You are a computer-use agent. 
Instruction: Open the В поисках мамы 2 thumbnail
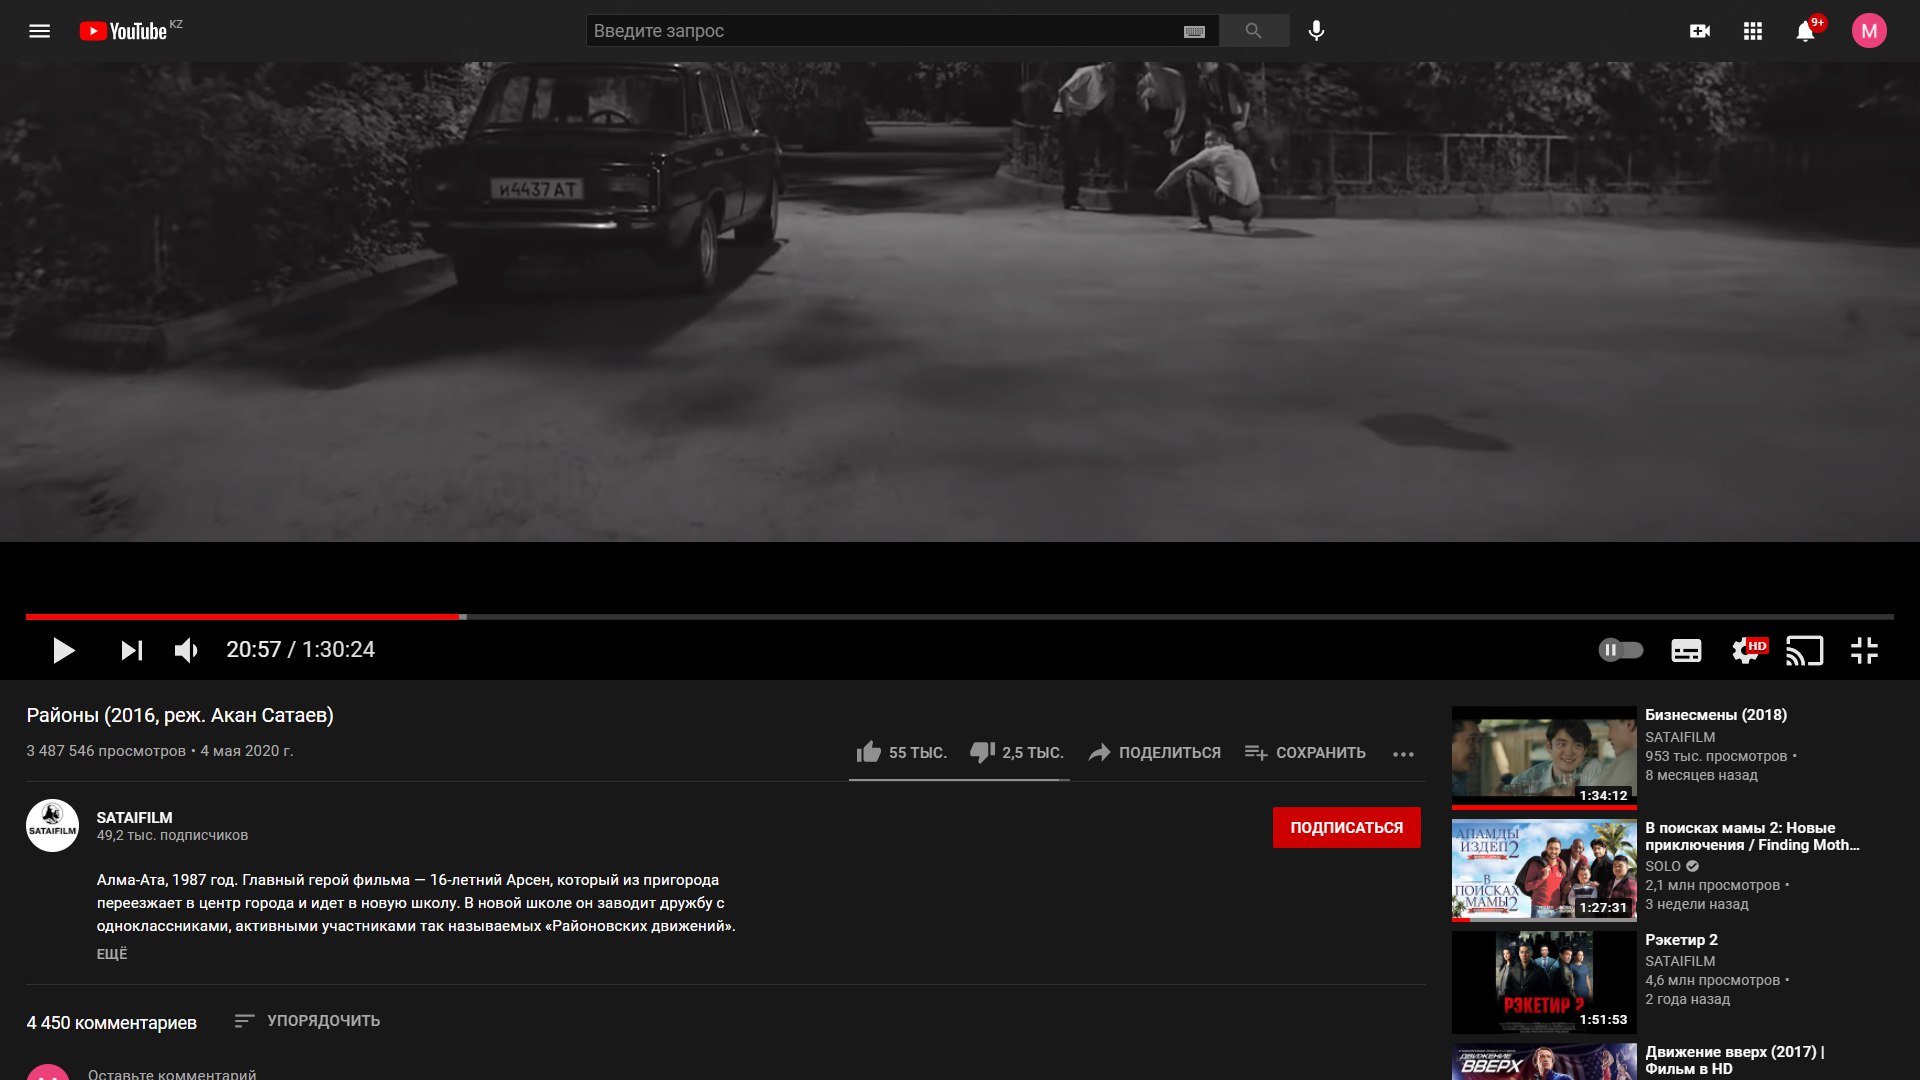pyautogui.click(x=1544, y=870)
